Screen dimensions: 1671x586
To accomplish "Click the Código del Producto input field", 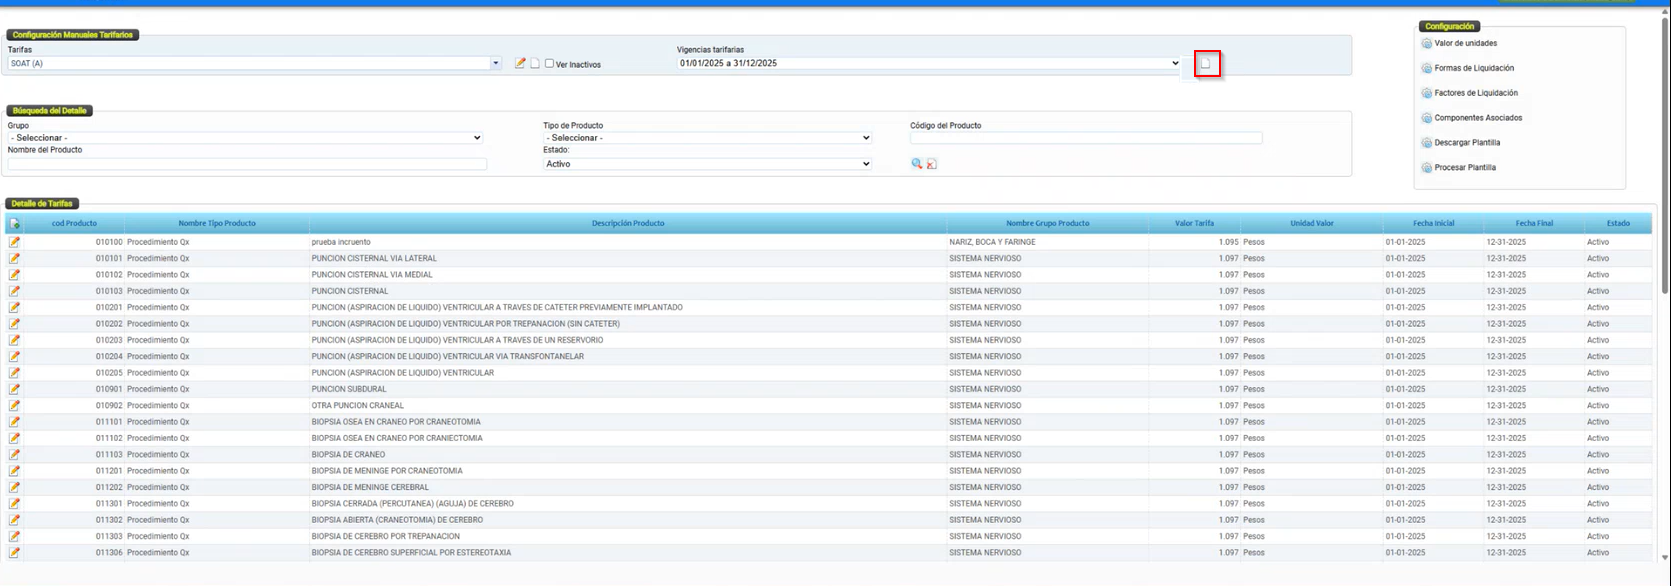I will [x=1085, y=138].
